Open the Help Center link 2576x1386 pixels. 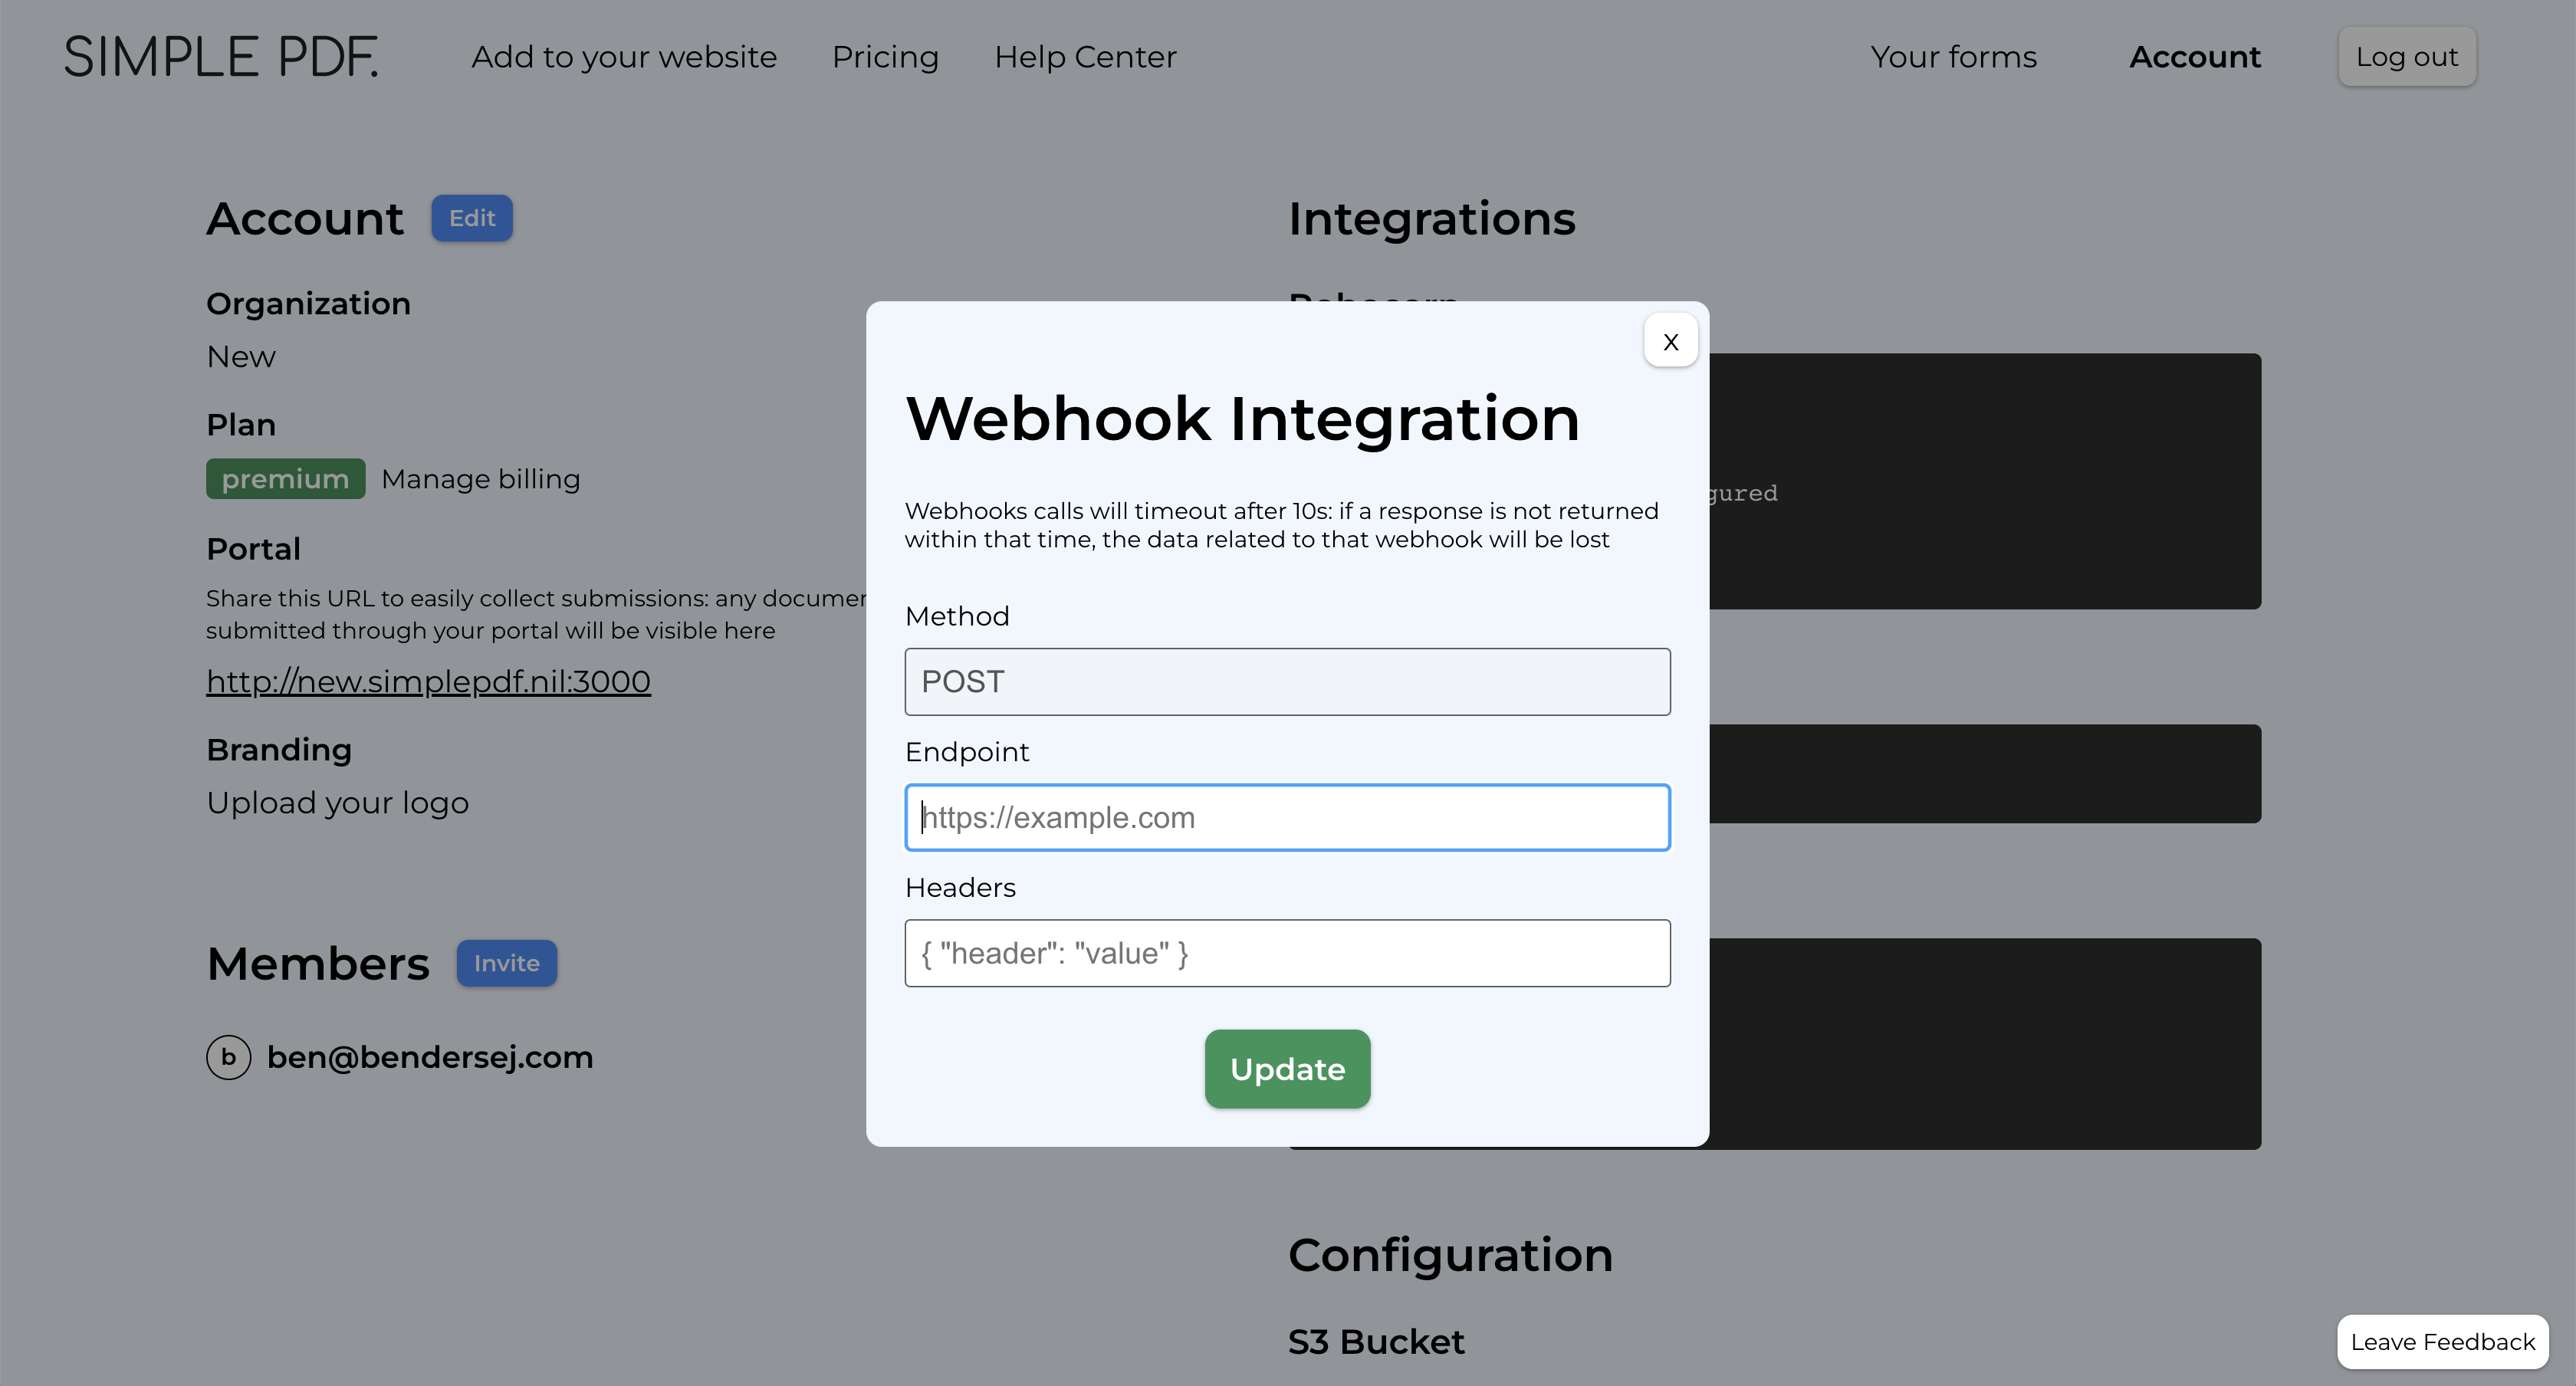tap(1085, 57)
